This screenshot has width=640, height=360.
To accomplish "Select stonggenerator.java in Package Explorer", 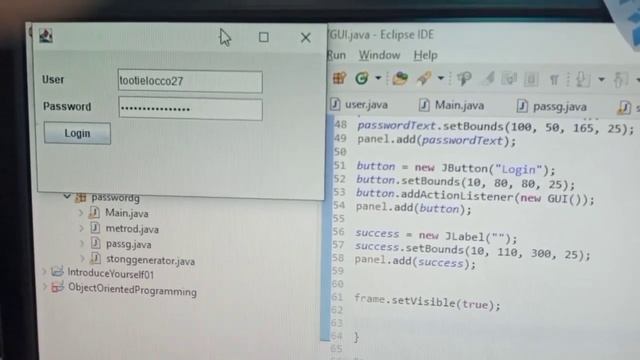I will click(151, 260).
